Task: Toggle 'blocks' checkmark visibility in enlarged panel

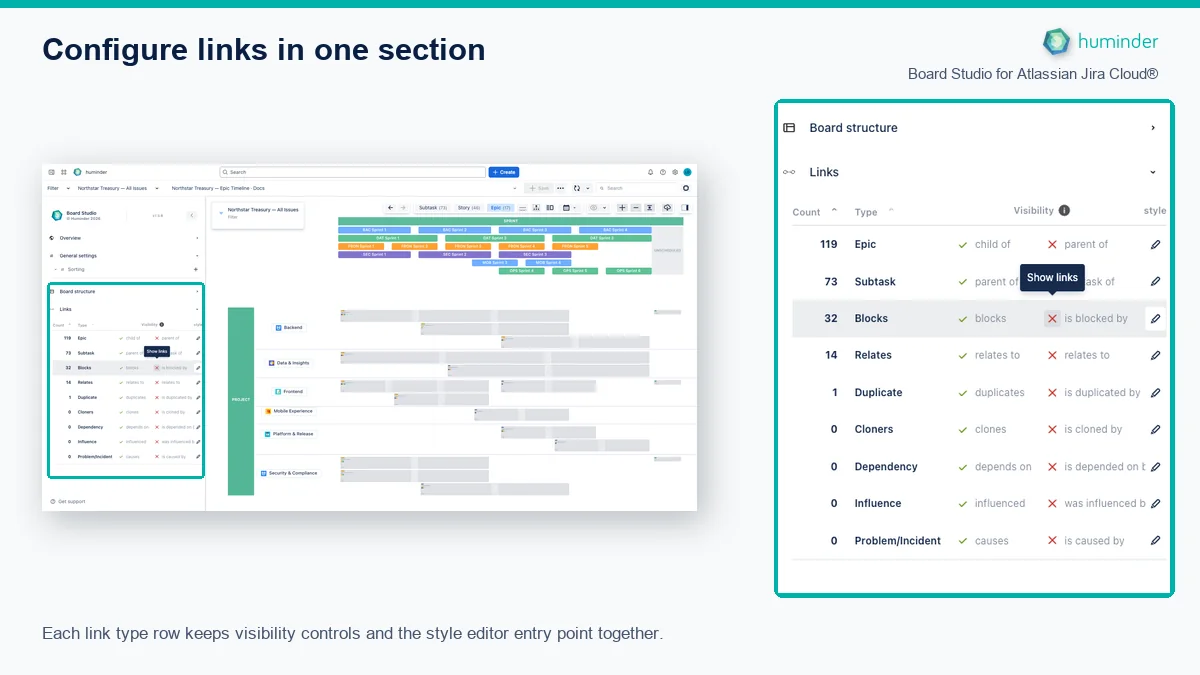Action: tap(963, 318)
